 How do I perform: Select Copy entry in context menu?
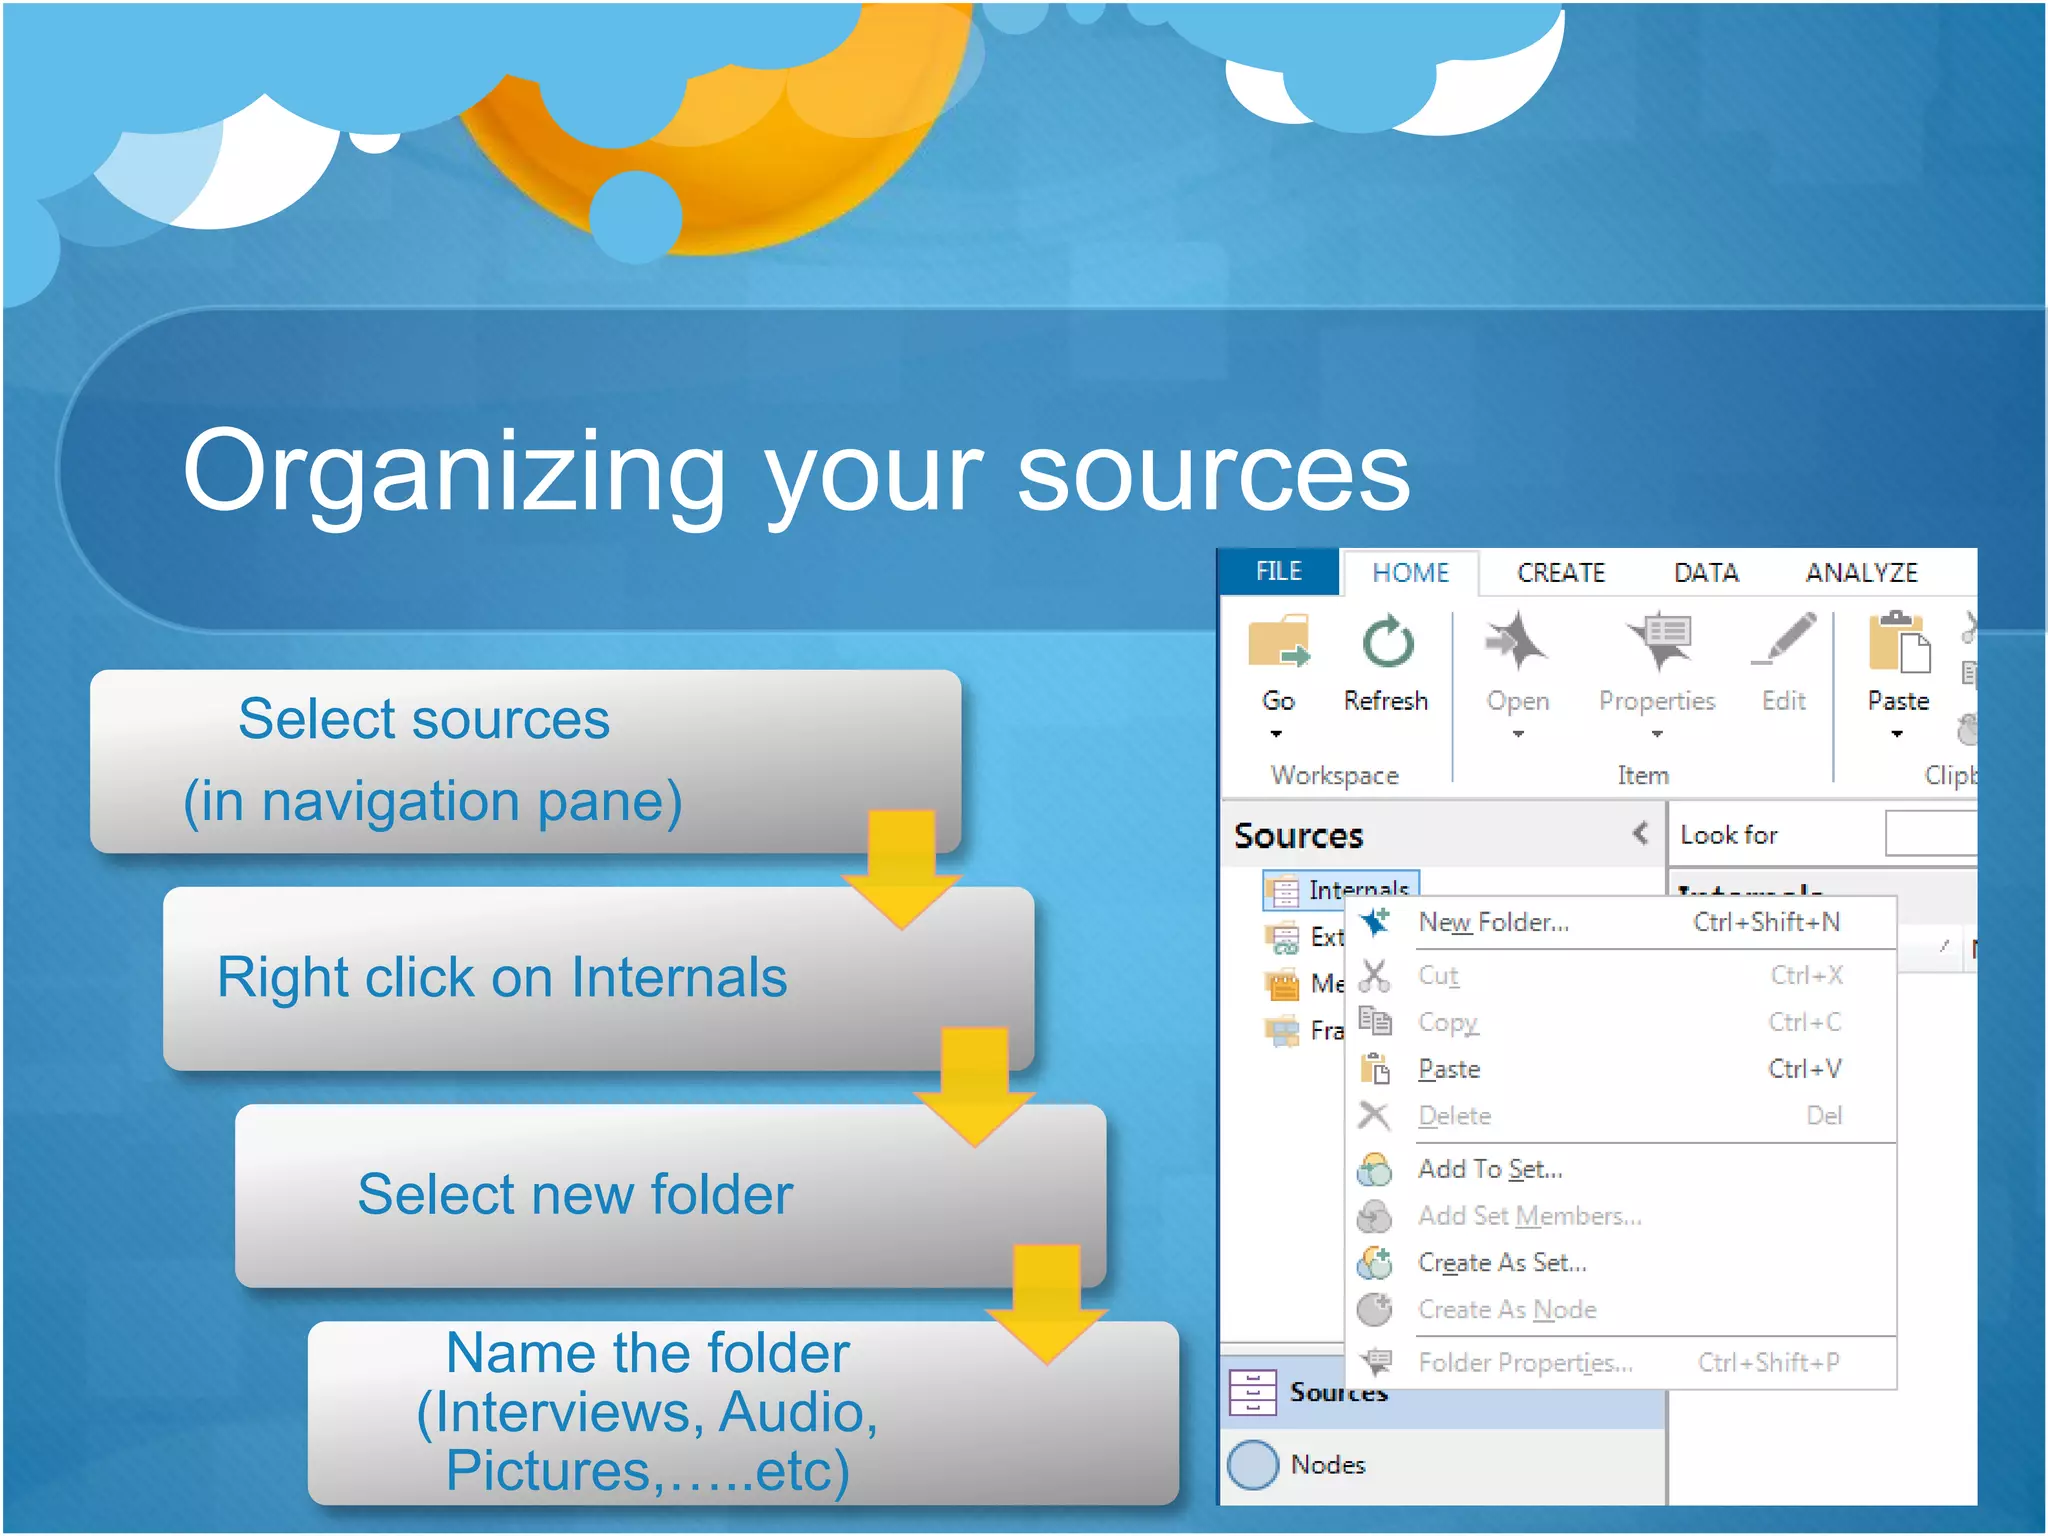pyautogui.click(x=1621, y=1021)
